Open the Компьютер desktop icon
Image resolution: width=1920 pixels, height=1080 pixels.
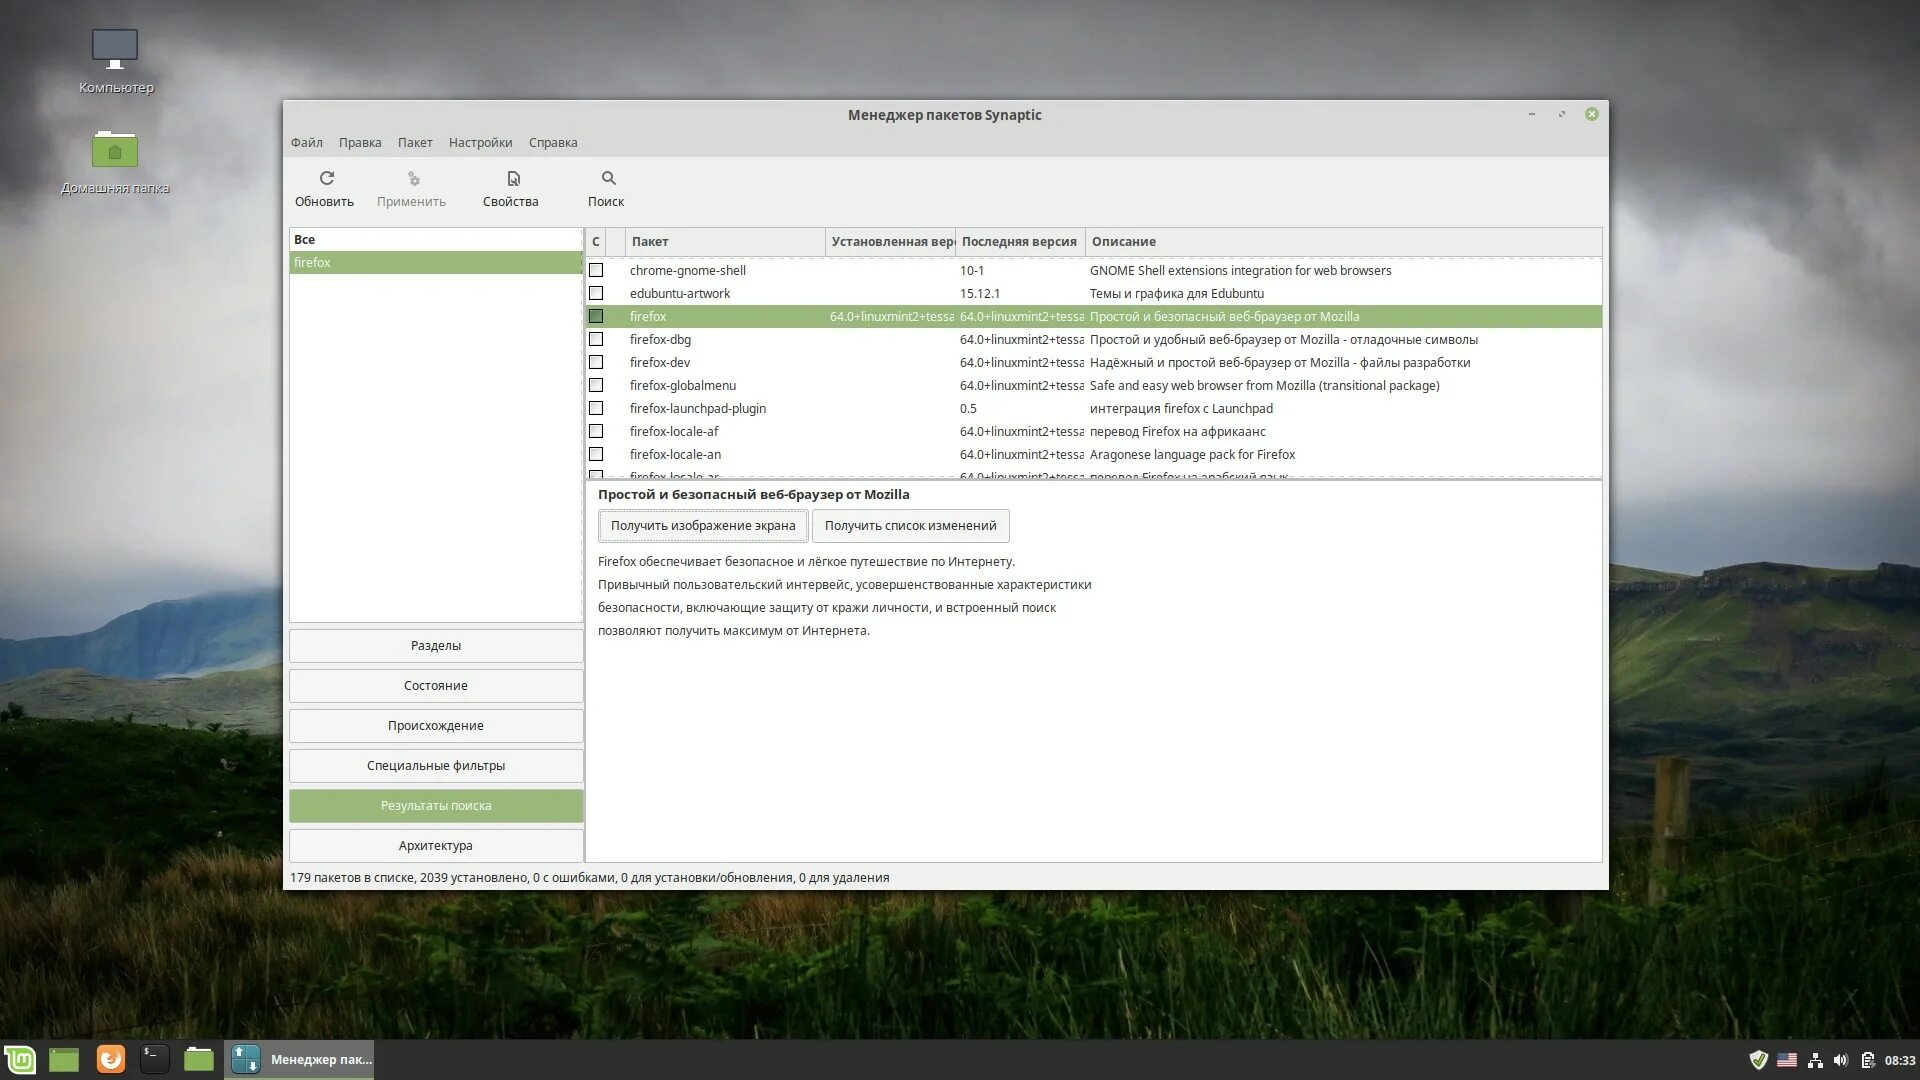coord(116,62)
